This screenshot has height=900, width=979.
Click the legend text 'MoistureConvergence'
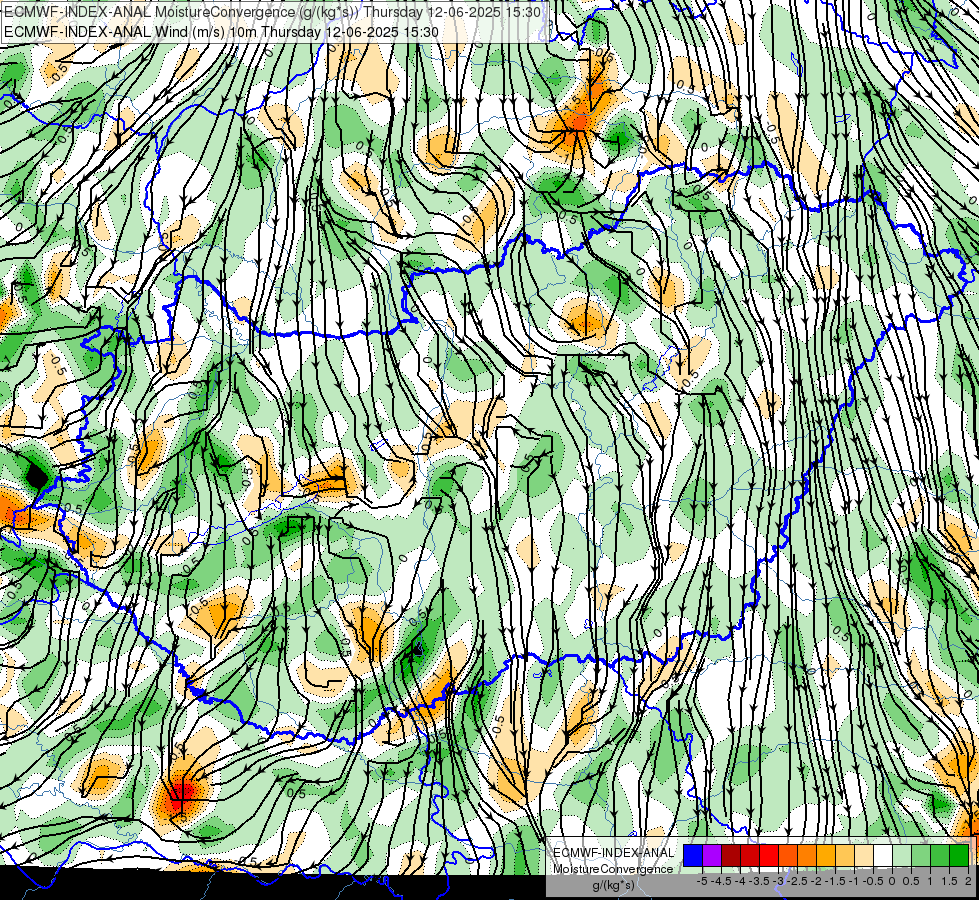[x=613, y=869]
